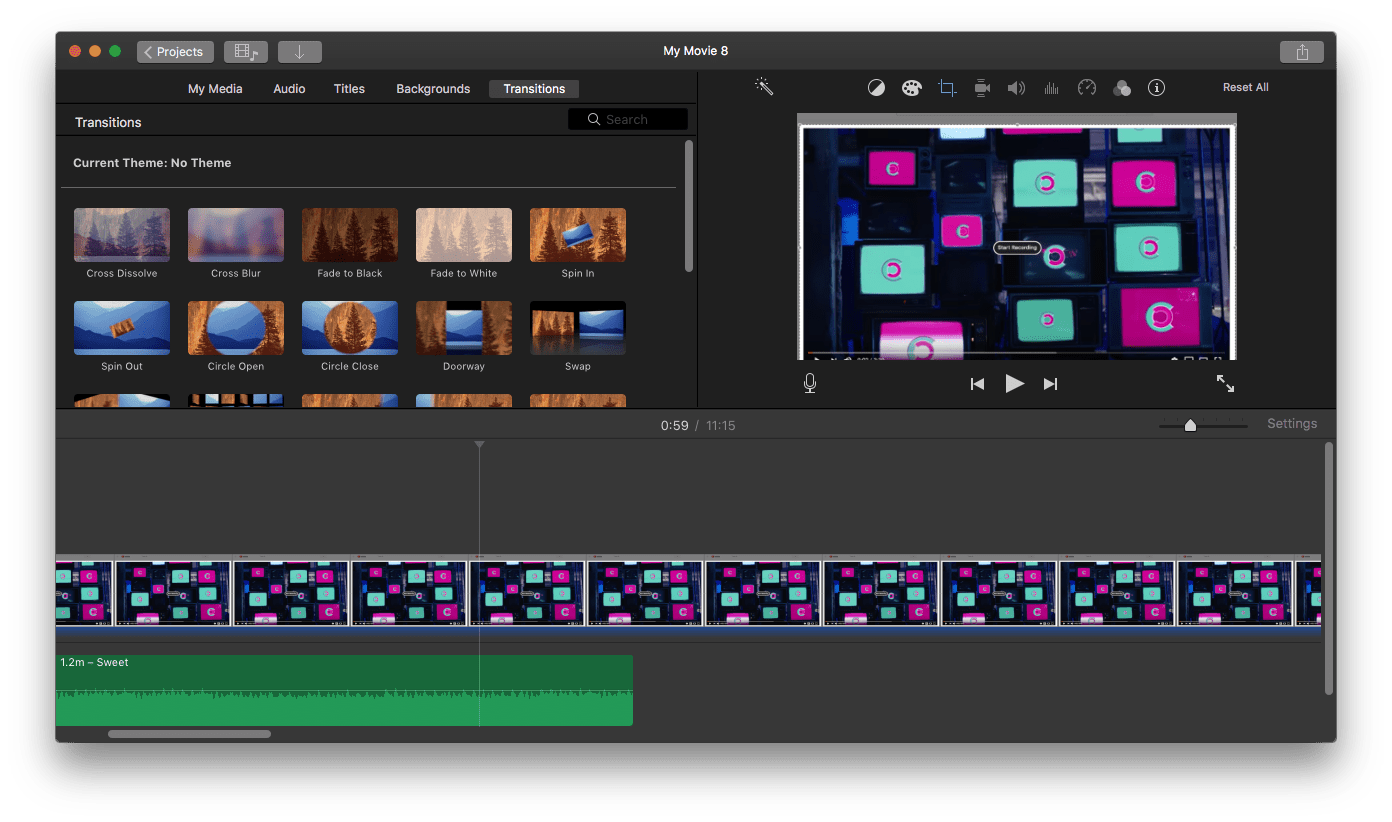This screenshot has height=822, width=1392.
Task: Open the Clip Filter and Audio Effects tool
Action: pos(1121,87)
